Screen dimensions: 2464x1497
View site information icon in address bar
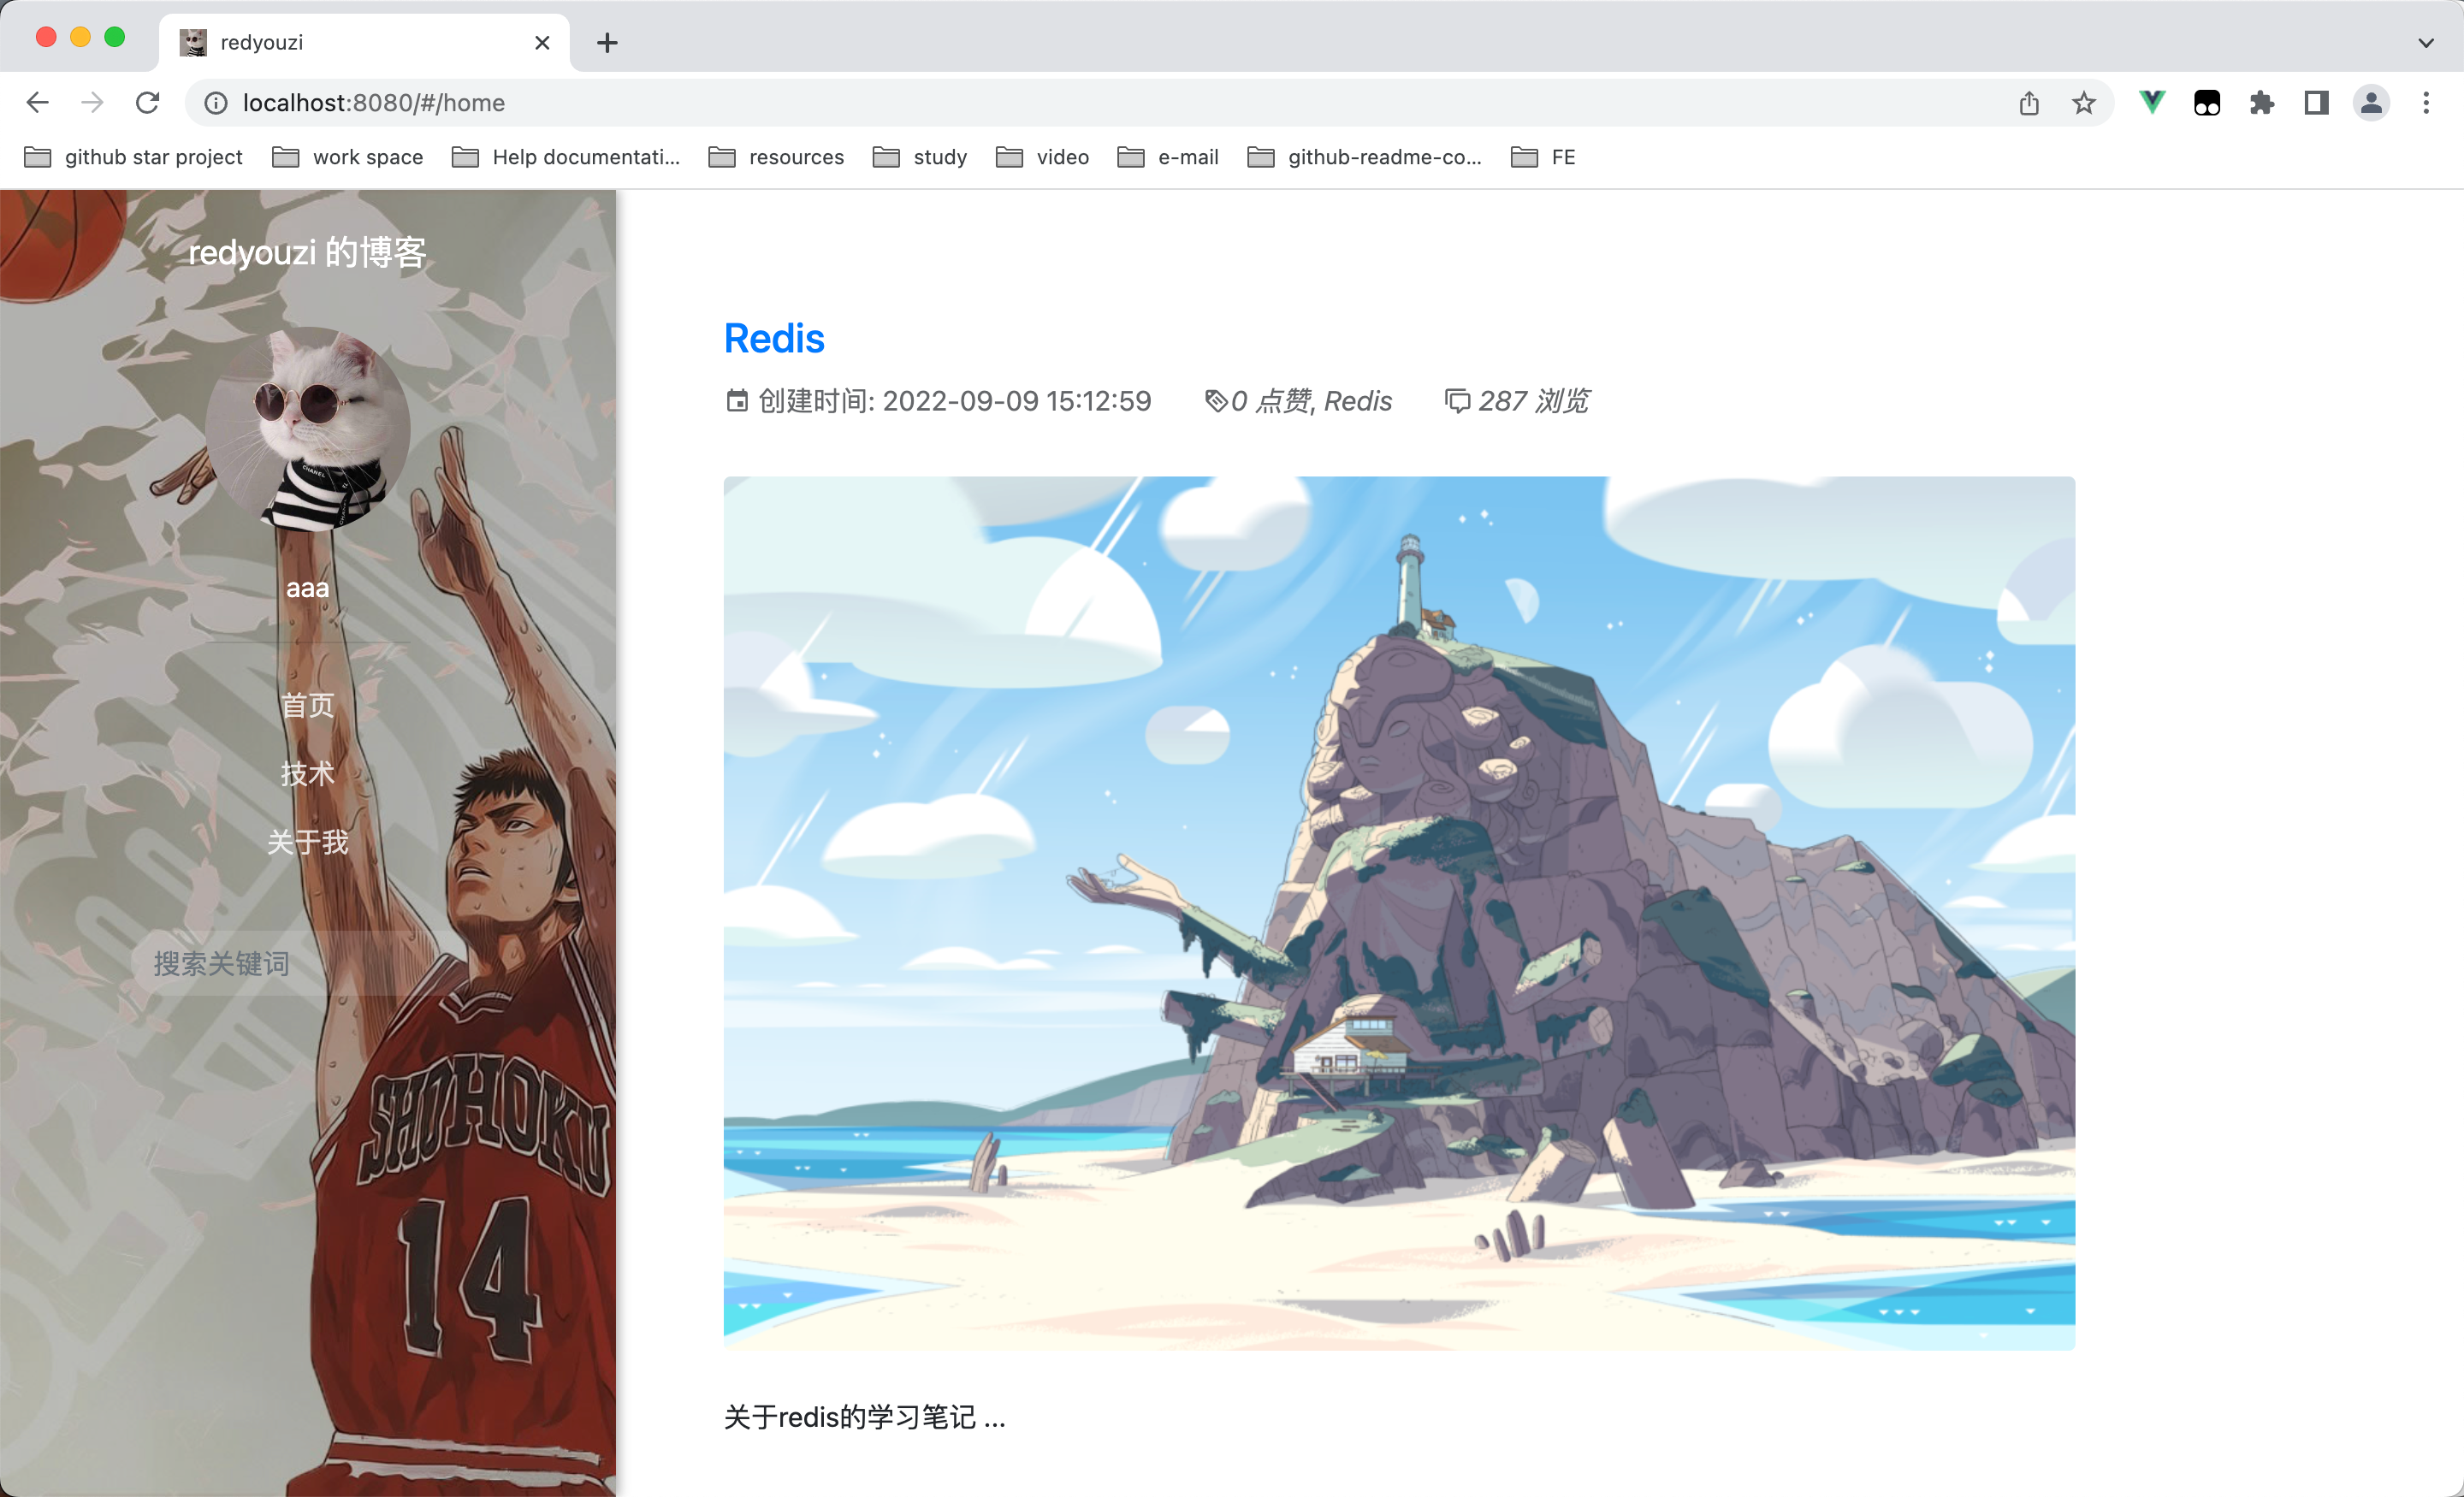(216, 103)
